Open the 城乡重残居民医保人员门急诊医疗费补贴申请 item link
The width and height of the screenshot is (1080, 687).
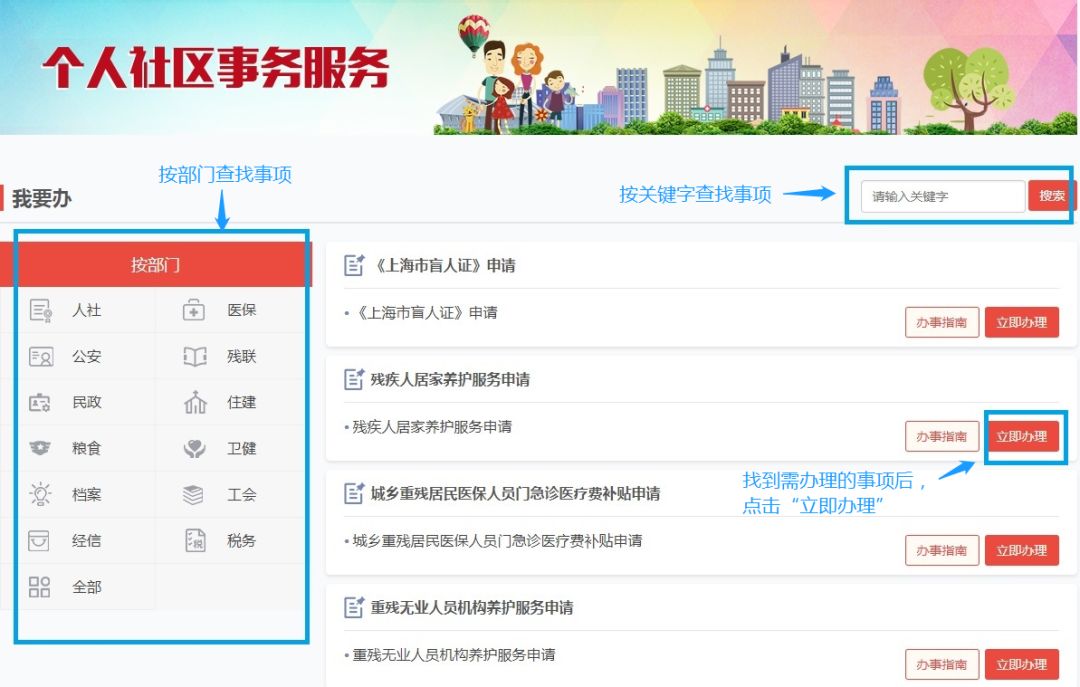(x=497, y=542)
